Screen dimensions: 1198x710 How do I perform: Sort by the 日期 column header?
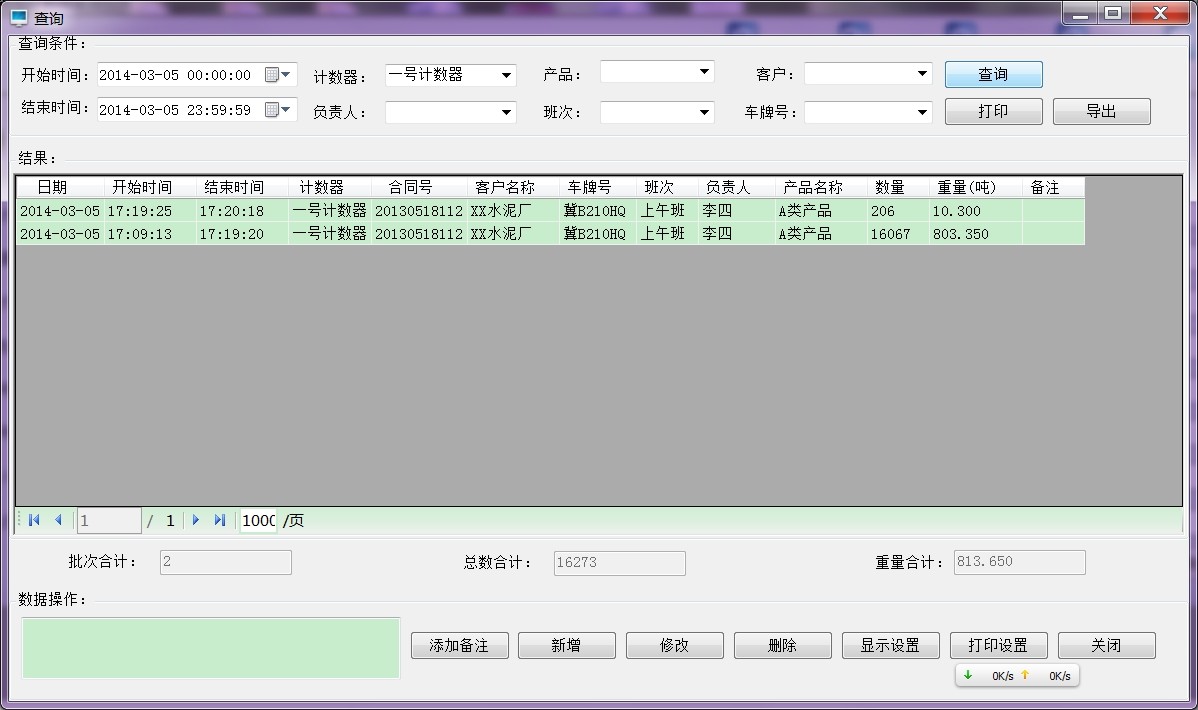60,187
